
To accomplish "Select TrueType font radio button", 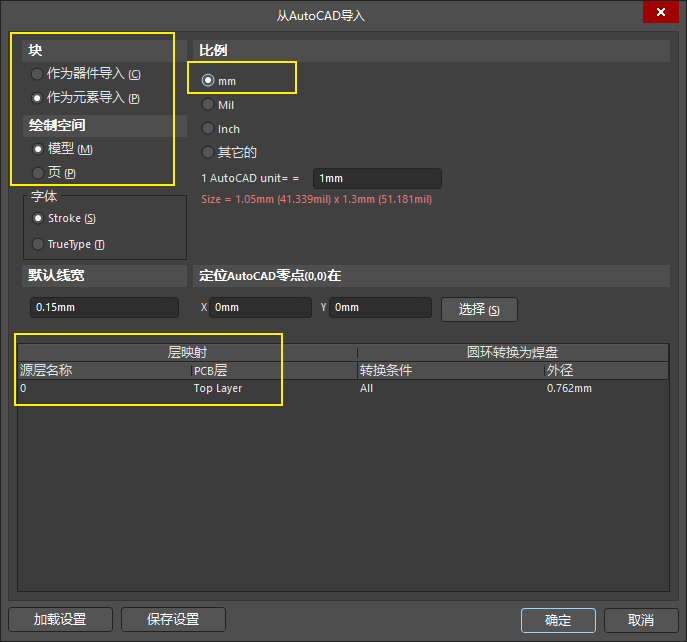I will pyautogui.click(x=38, y=244).
